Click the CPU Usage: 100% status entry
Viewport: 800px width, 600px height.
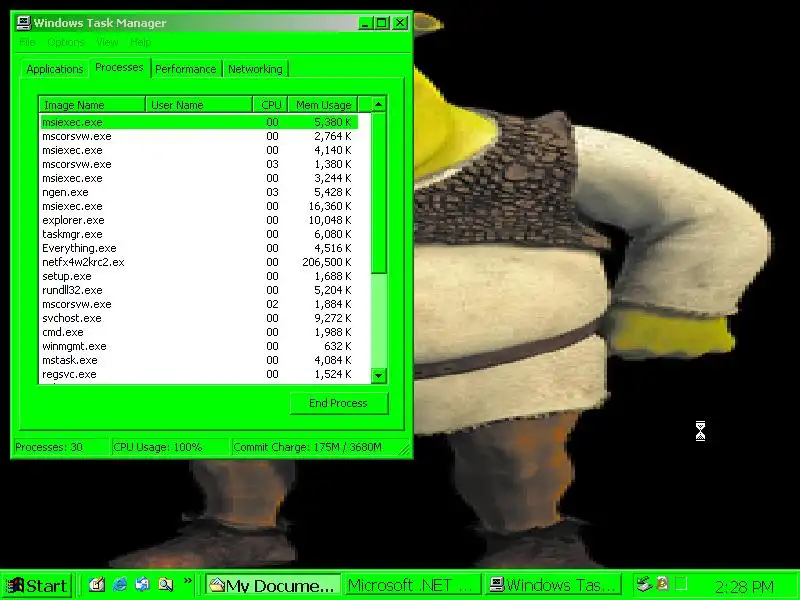169,447
